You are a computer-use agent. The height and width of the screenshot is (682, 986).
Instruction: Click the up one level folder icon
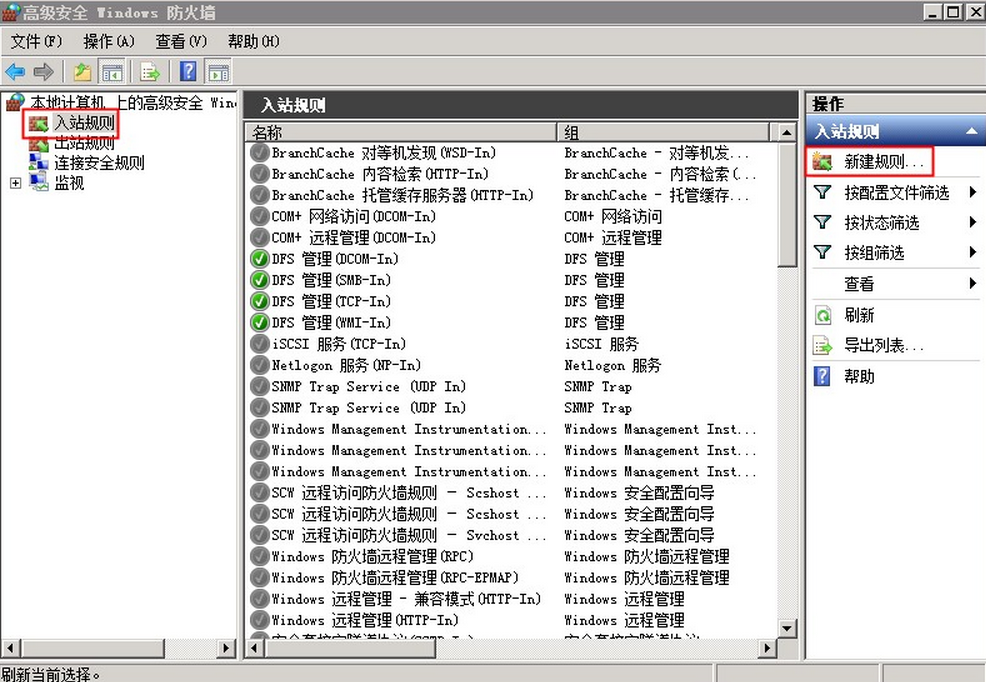[82, 72]
